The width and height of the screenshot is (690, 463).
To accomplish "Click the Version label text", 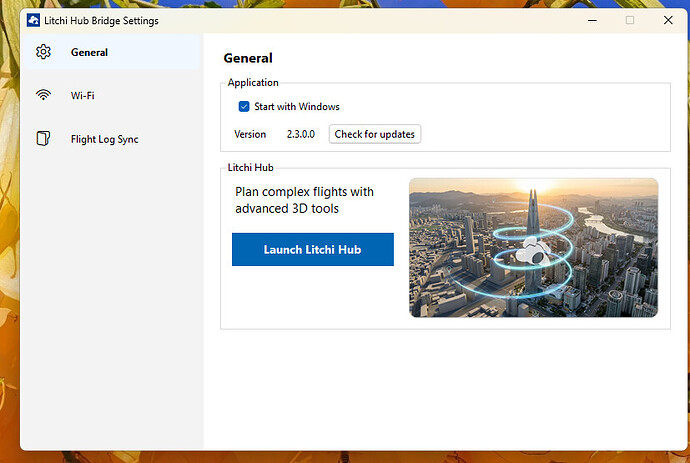I will point(250,134).
